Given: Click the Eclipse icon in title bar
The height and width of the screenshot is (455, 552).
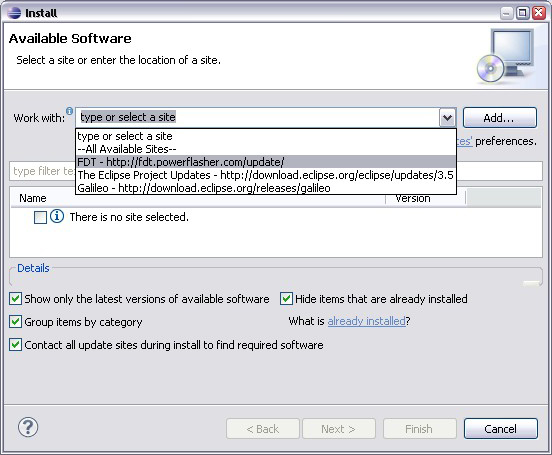Looking at the screenshot, I should point(14,13).
